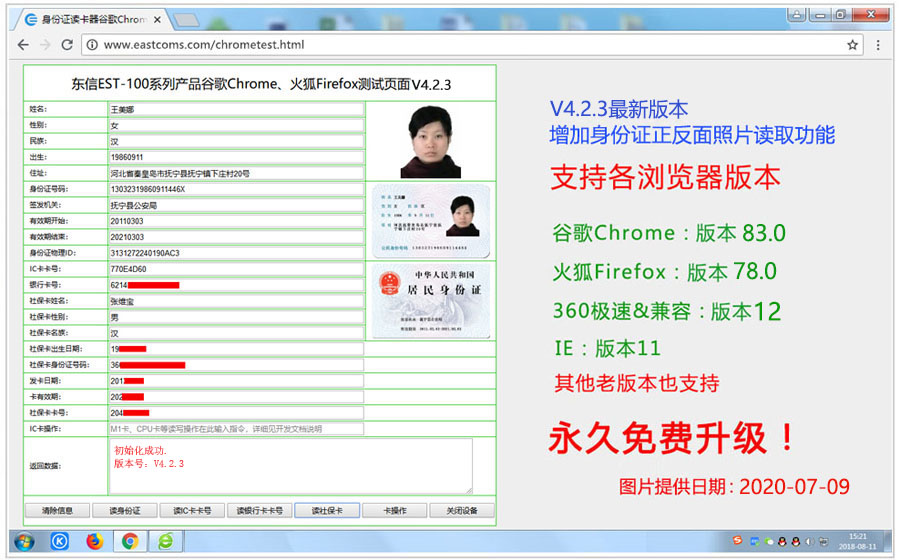Click the text IE：版本11
900x560 pixels.
[608, 348]
